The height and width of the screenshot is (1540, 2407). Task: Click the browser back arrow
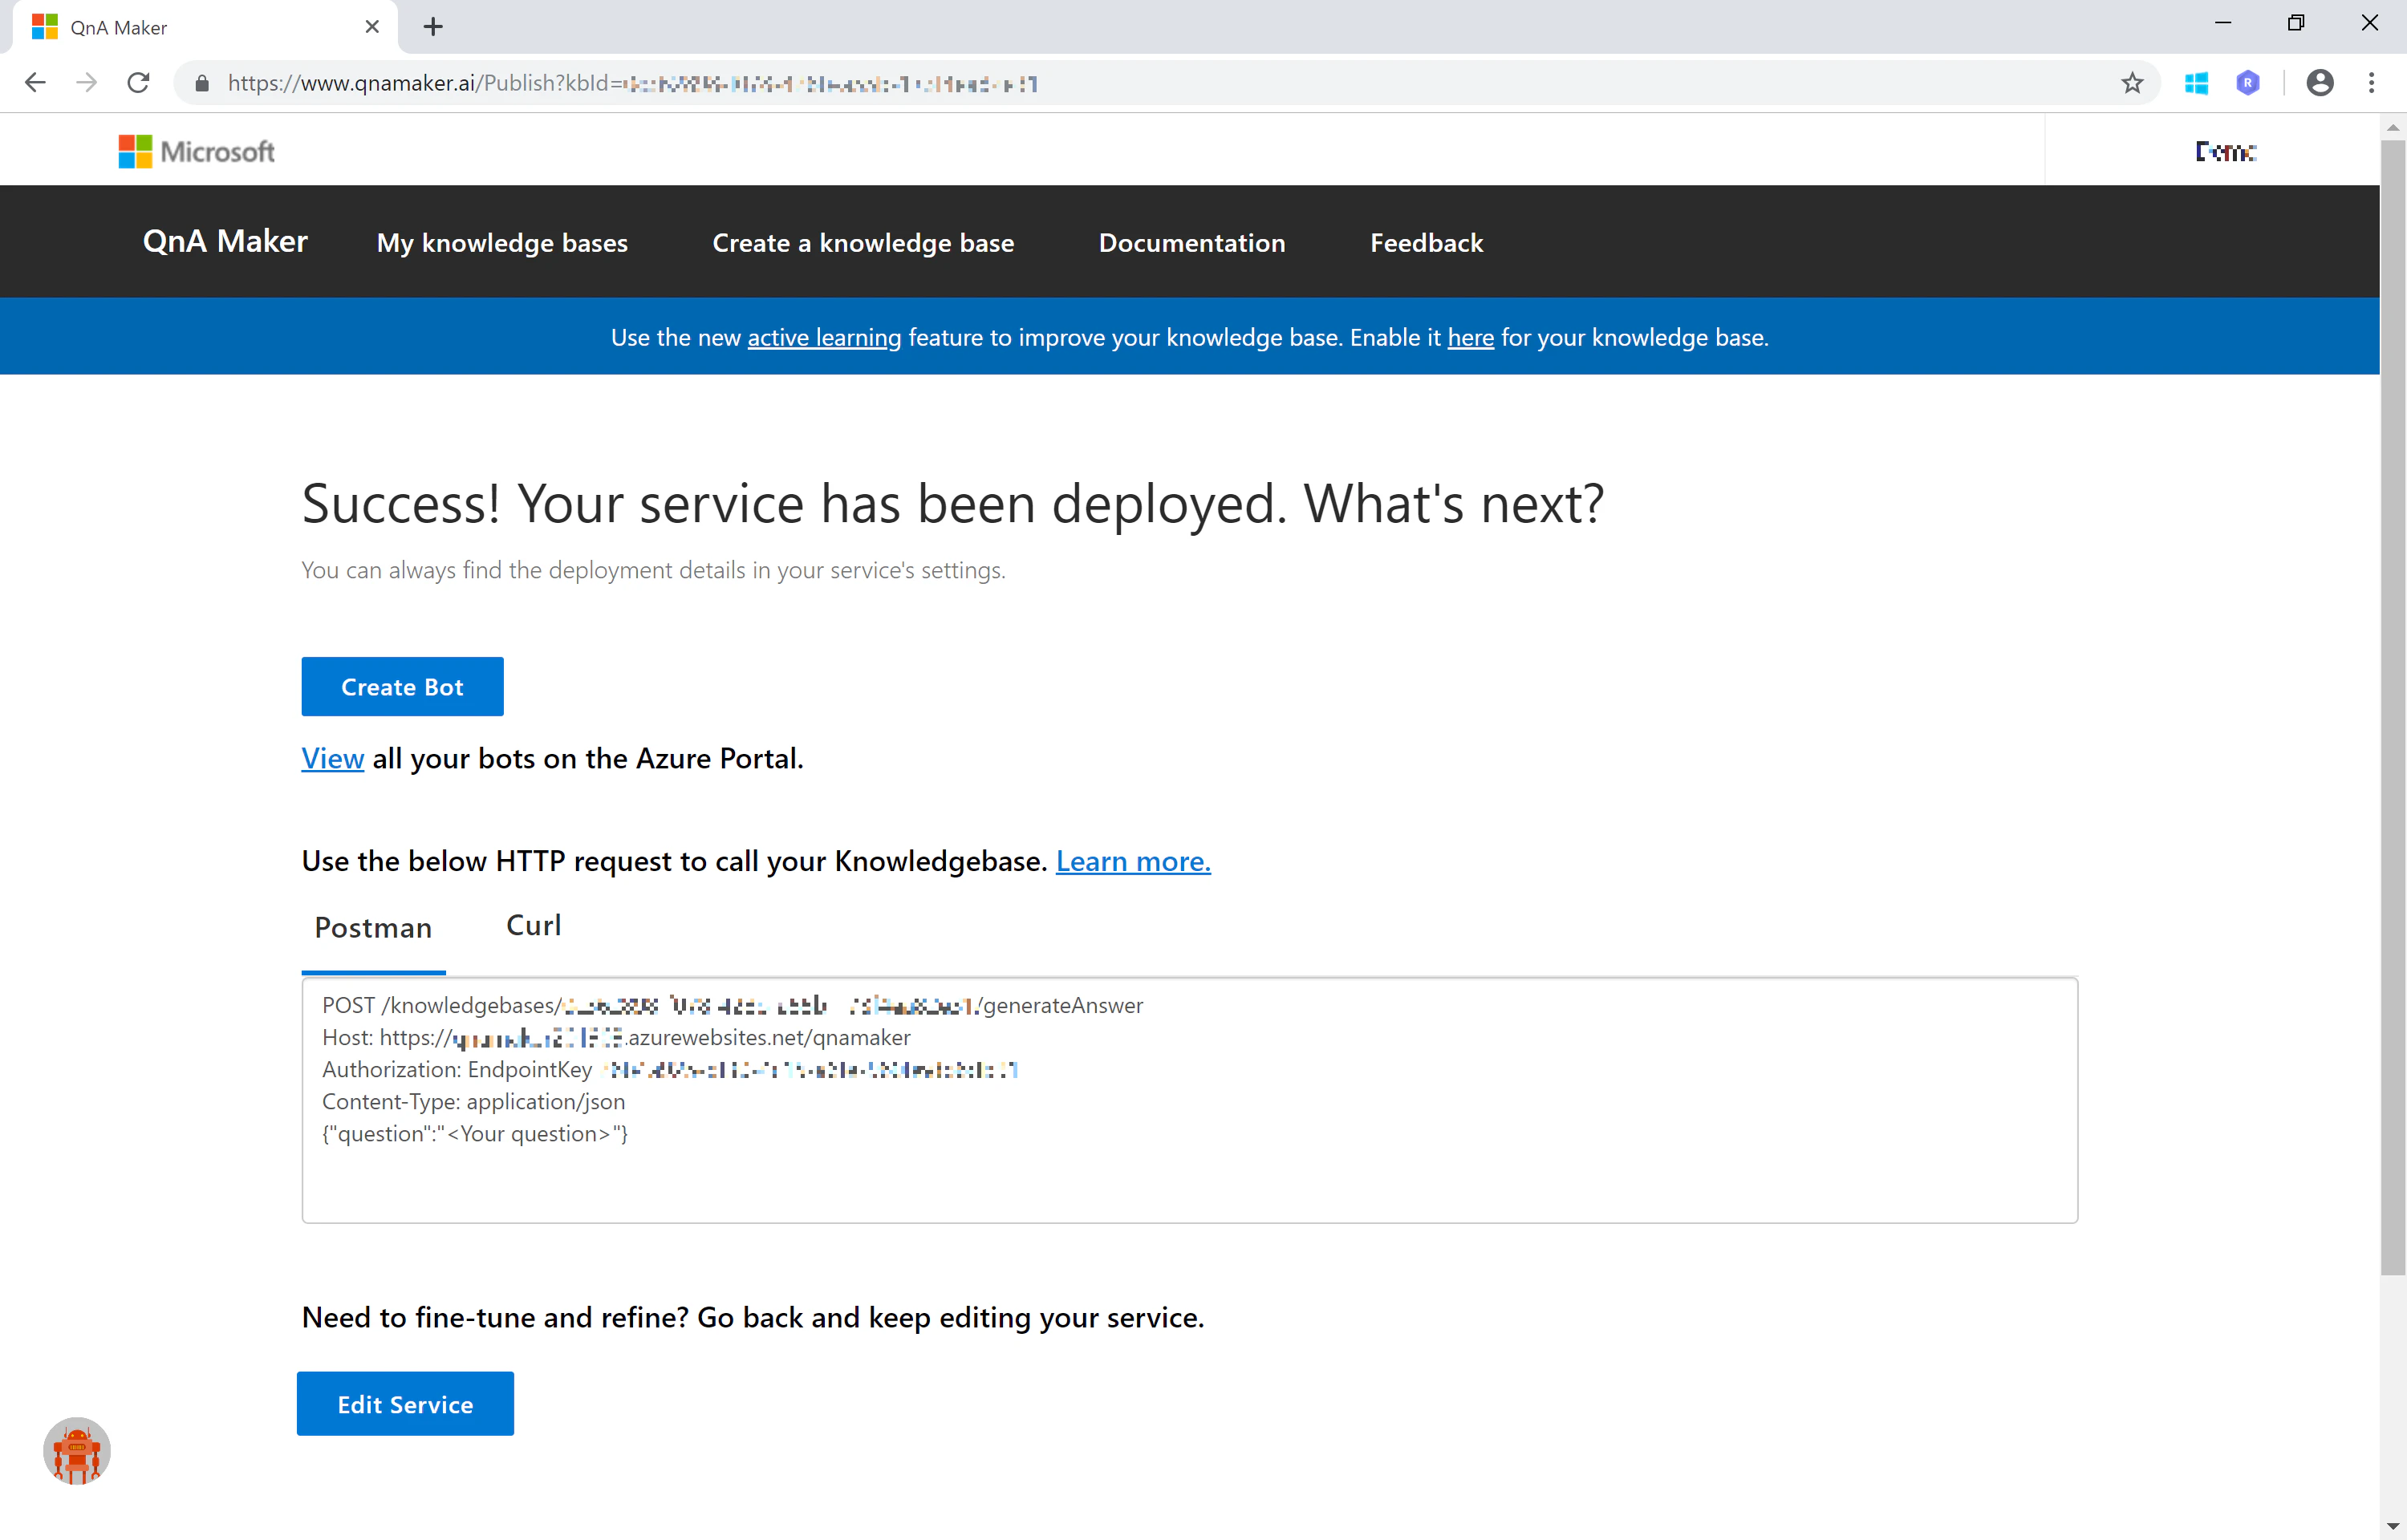click(35, 83)
